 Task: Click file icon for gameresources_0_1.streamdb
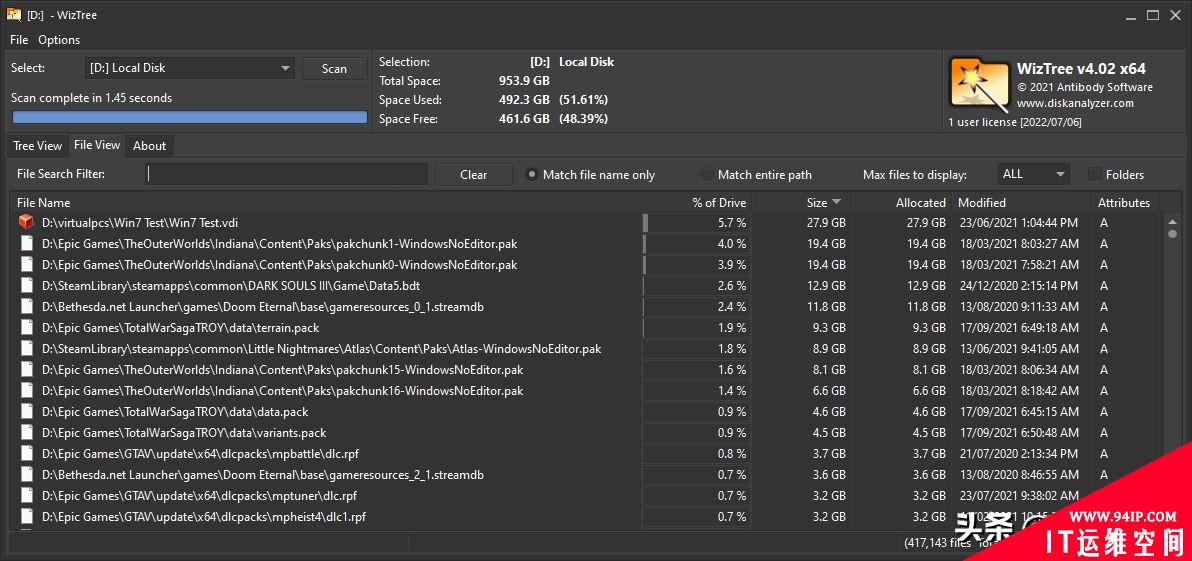point(27,307)
